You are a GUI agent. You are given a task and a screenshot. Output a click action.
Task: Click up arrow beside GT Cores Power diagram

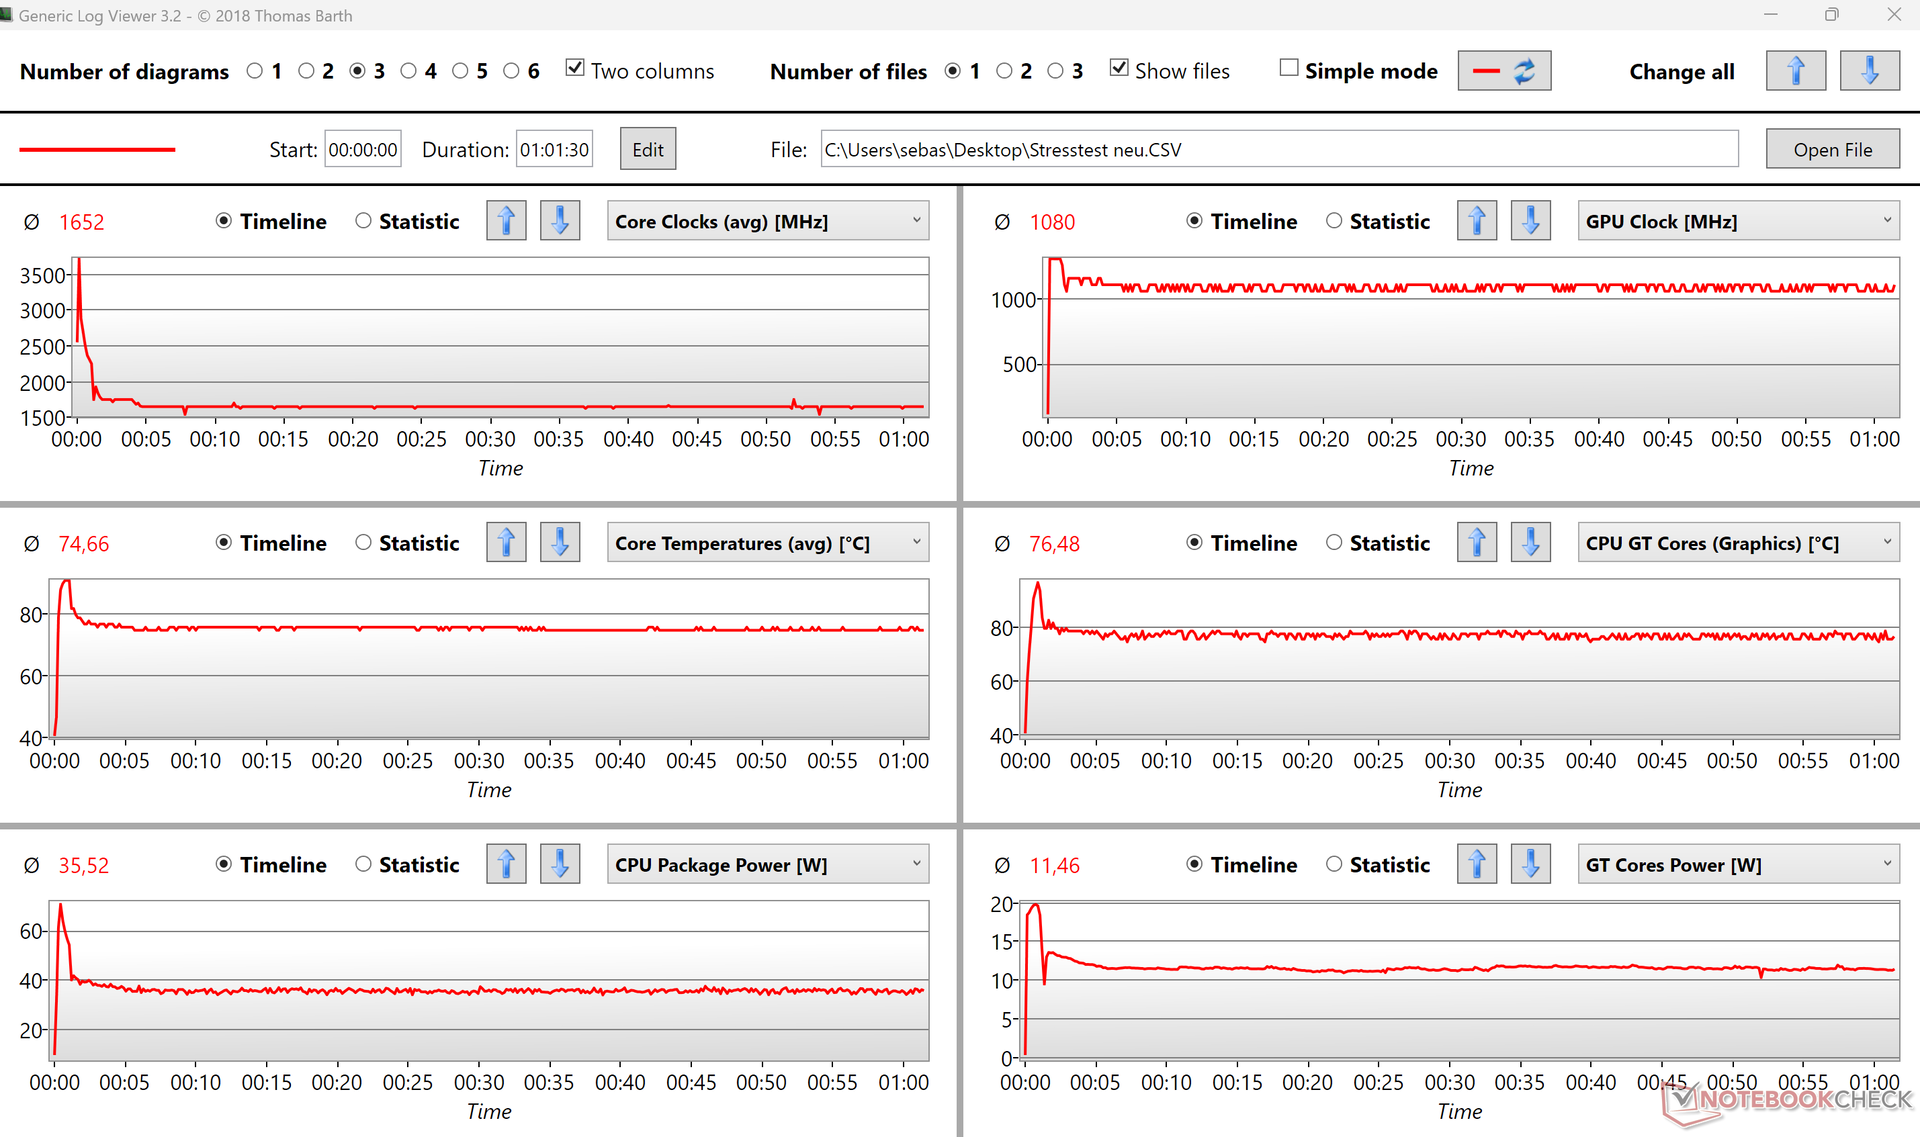(x=1477, y=864)
